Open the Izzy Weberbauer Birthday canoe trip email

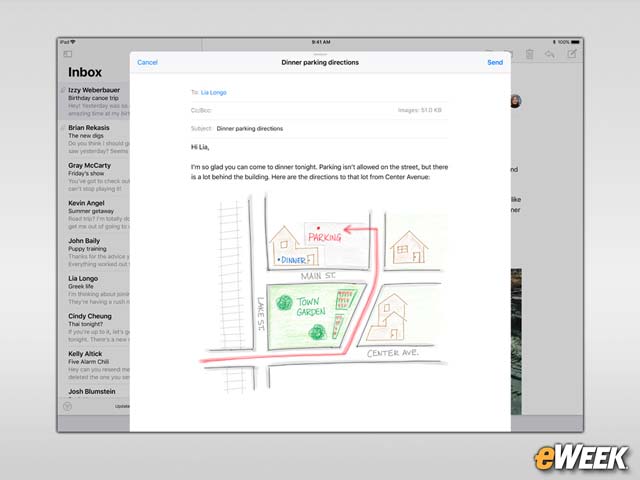(x=95, y=102)
